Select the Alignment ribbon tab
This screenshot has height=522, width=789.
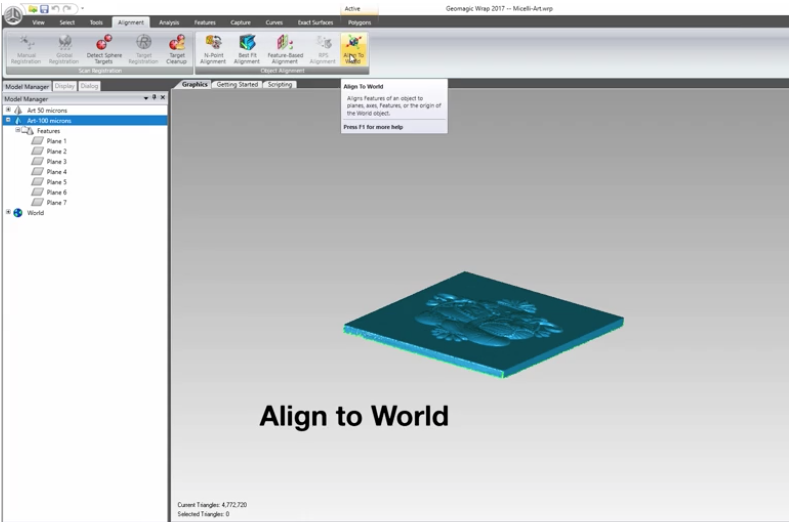pyautogui.click(x=131, y=23)
